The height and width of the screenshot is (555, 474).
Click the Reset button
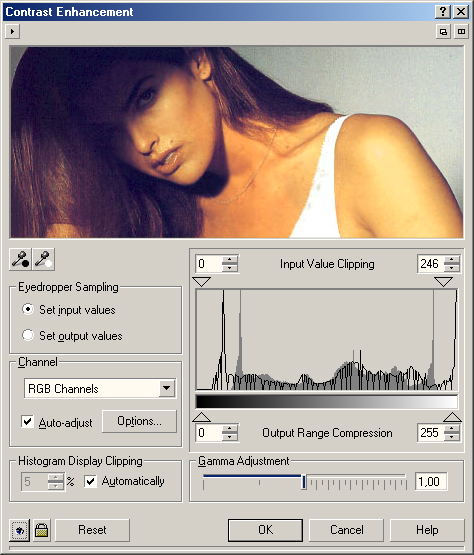pyautogui.click(x=92, y=530)
